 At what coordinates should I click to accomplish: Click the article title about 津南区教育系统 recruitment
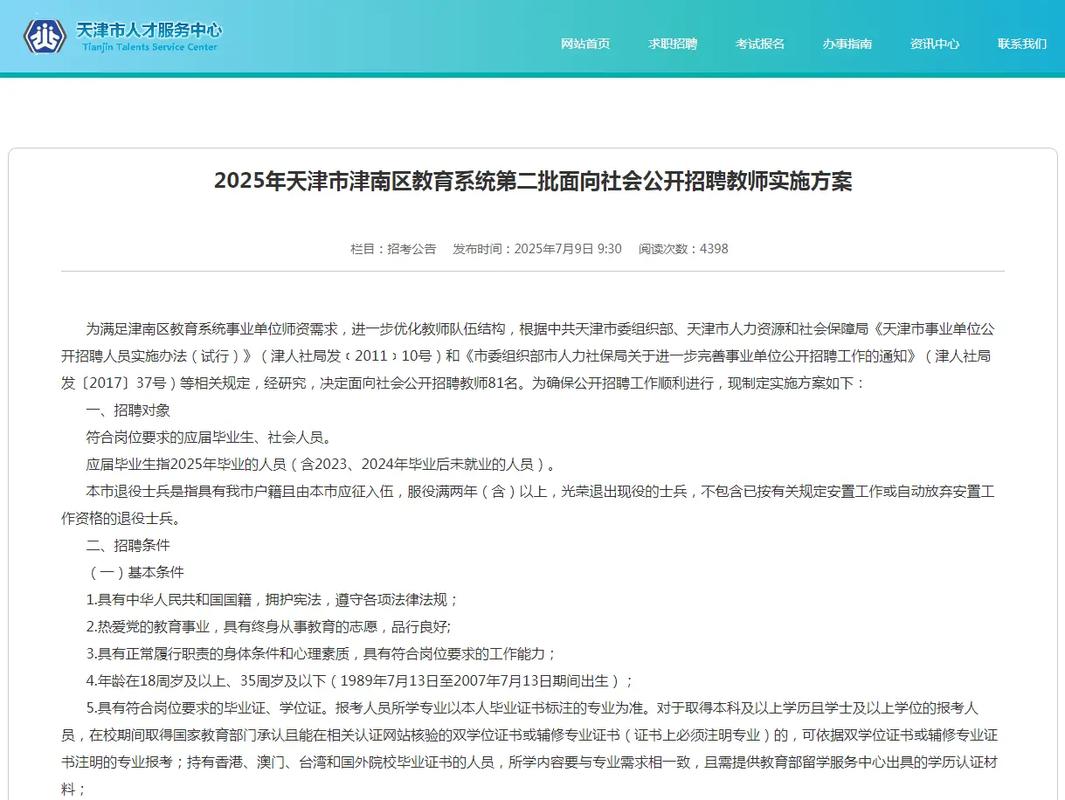532,180
